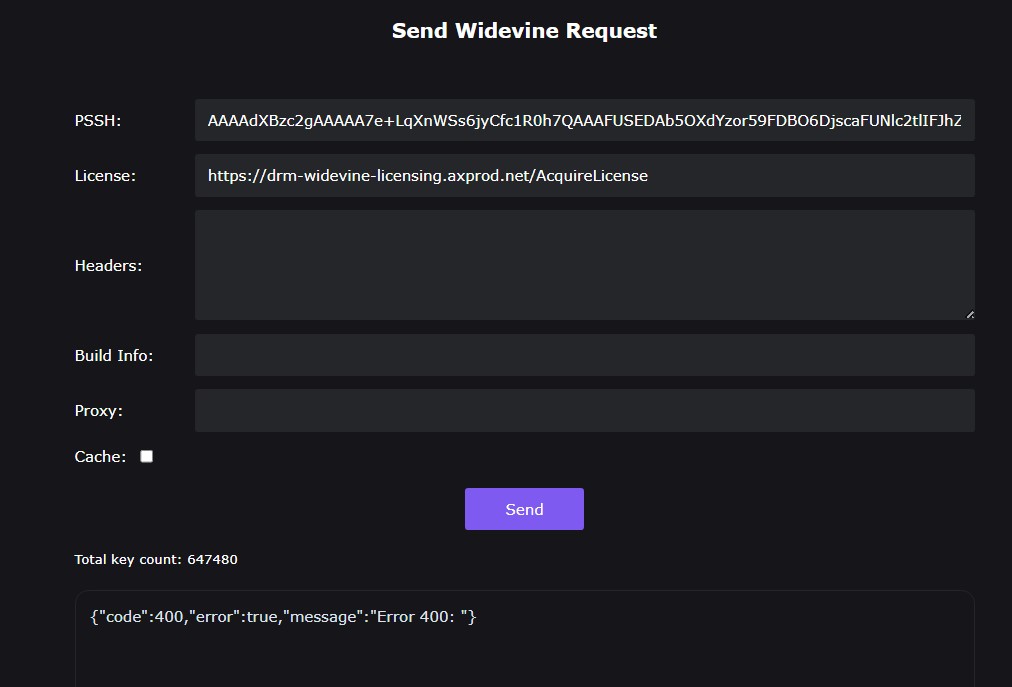1012x687 pixels.
Task: Click the 647480 key count number
Action: click(212, 560)
